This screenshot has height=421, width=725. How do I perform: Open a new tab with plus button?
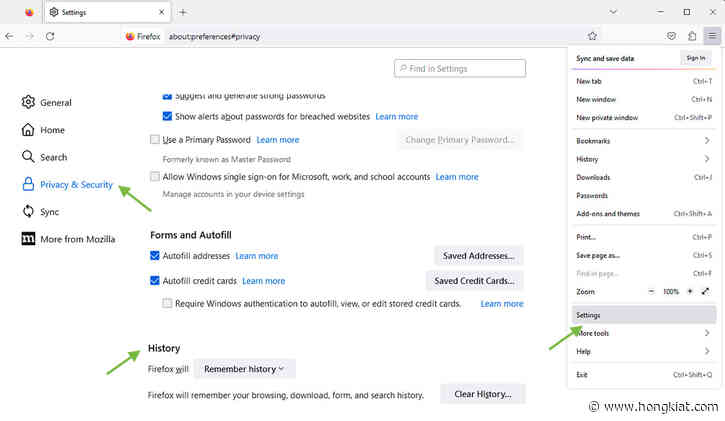pos(183,12)
